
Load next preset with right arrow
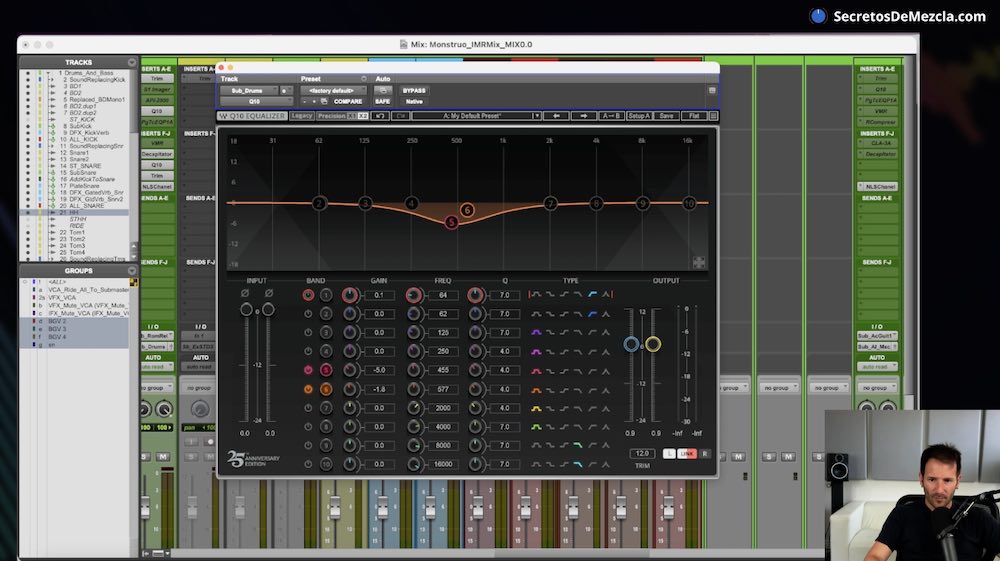click(x=584, y=116)
